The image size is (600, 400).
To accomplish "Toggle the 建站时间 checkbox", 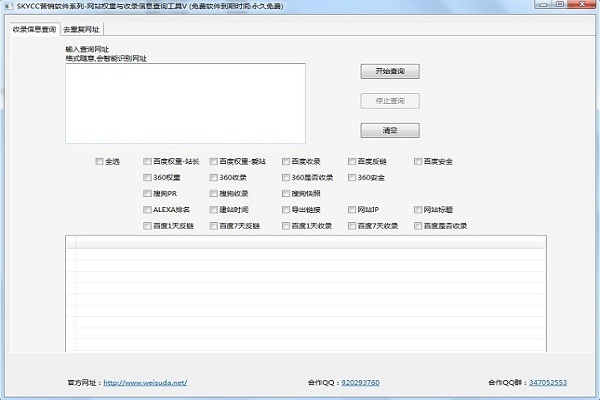I will pyautogui.click(x=214, y=210).
